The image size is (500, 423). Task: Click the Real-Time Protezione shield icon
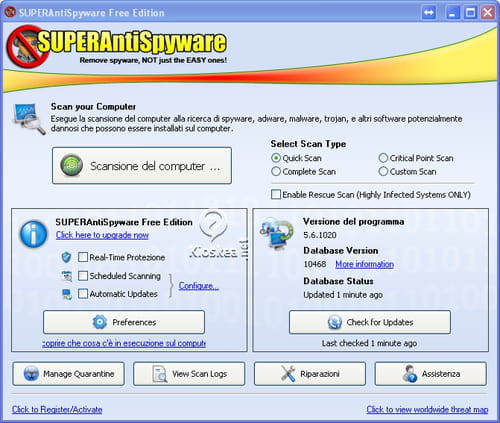(66, 257)
